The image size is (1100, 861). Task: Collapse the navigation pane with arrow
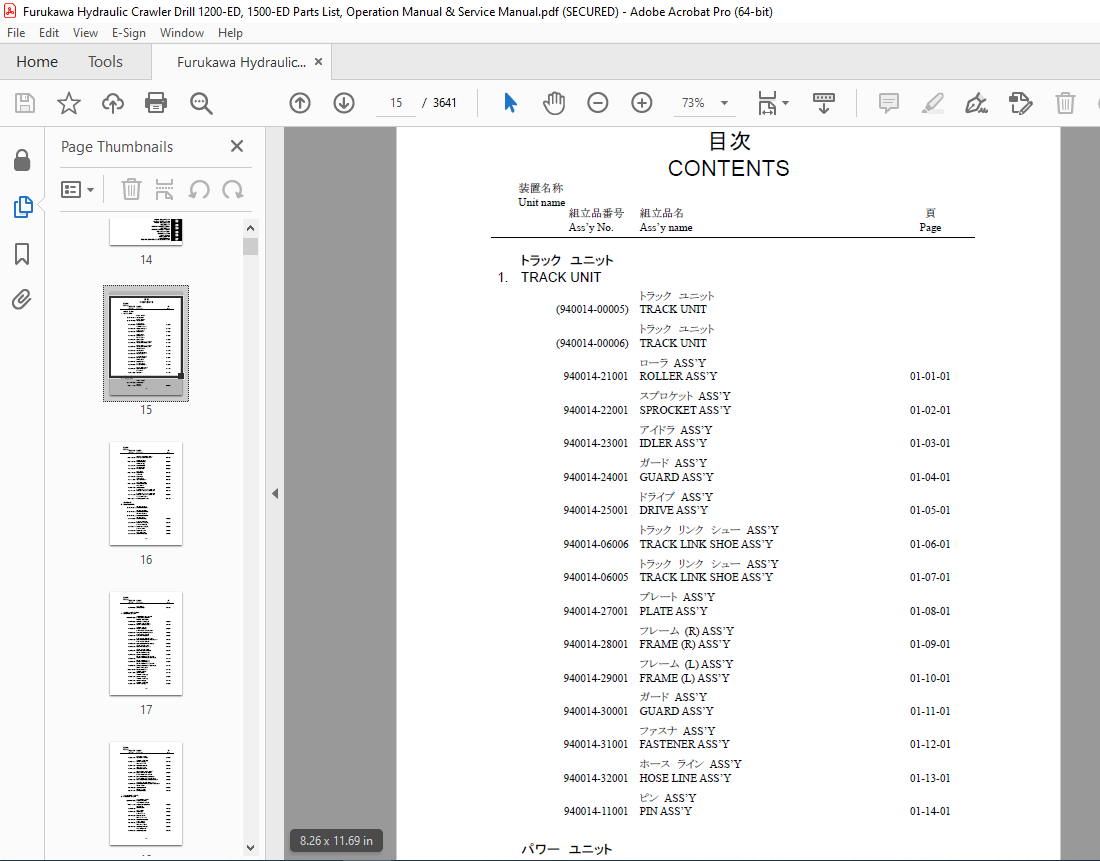pyautogui.click(x=274, y=493)
